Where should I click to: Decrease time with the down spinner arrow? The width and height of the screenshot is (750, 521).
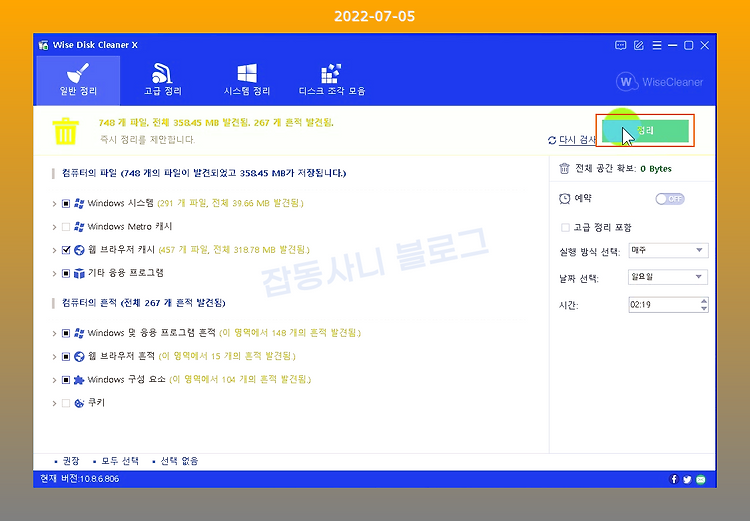coord(704,309)
